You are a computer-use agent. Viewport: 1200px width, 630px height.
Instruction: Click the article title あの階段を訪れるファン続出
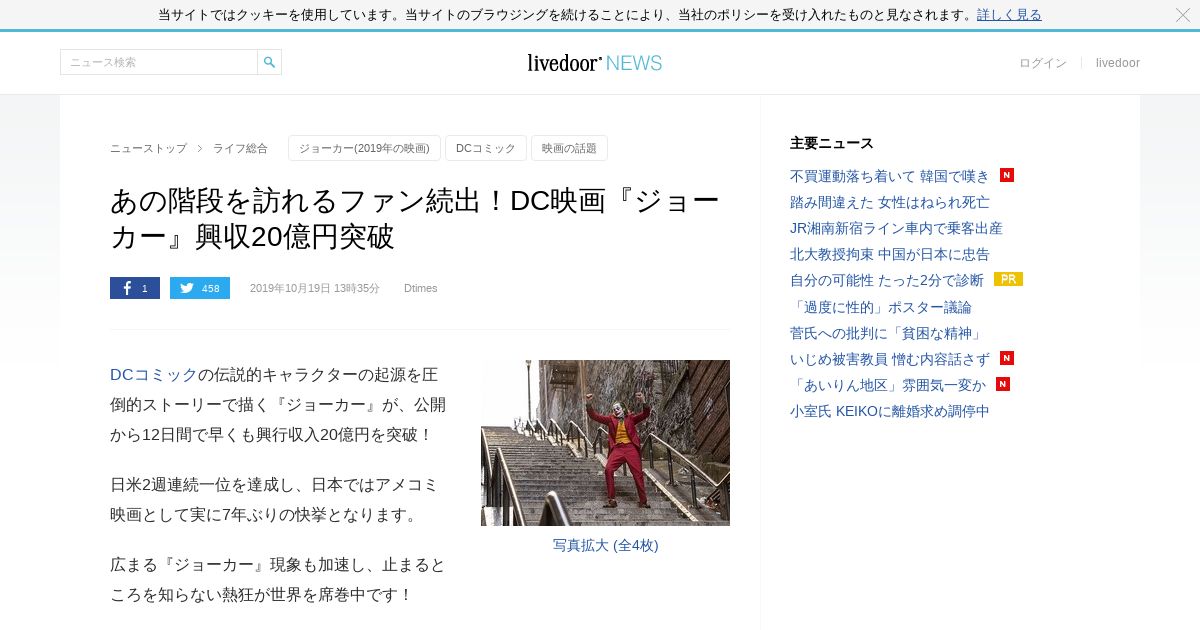[x=415, y=218]
